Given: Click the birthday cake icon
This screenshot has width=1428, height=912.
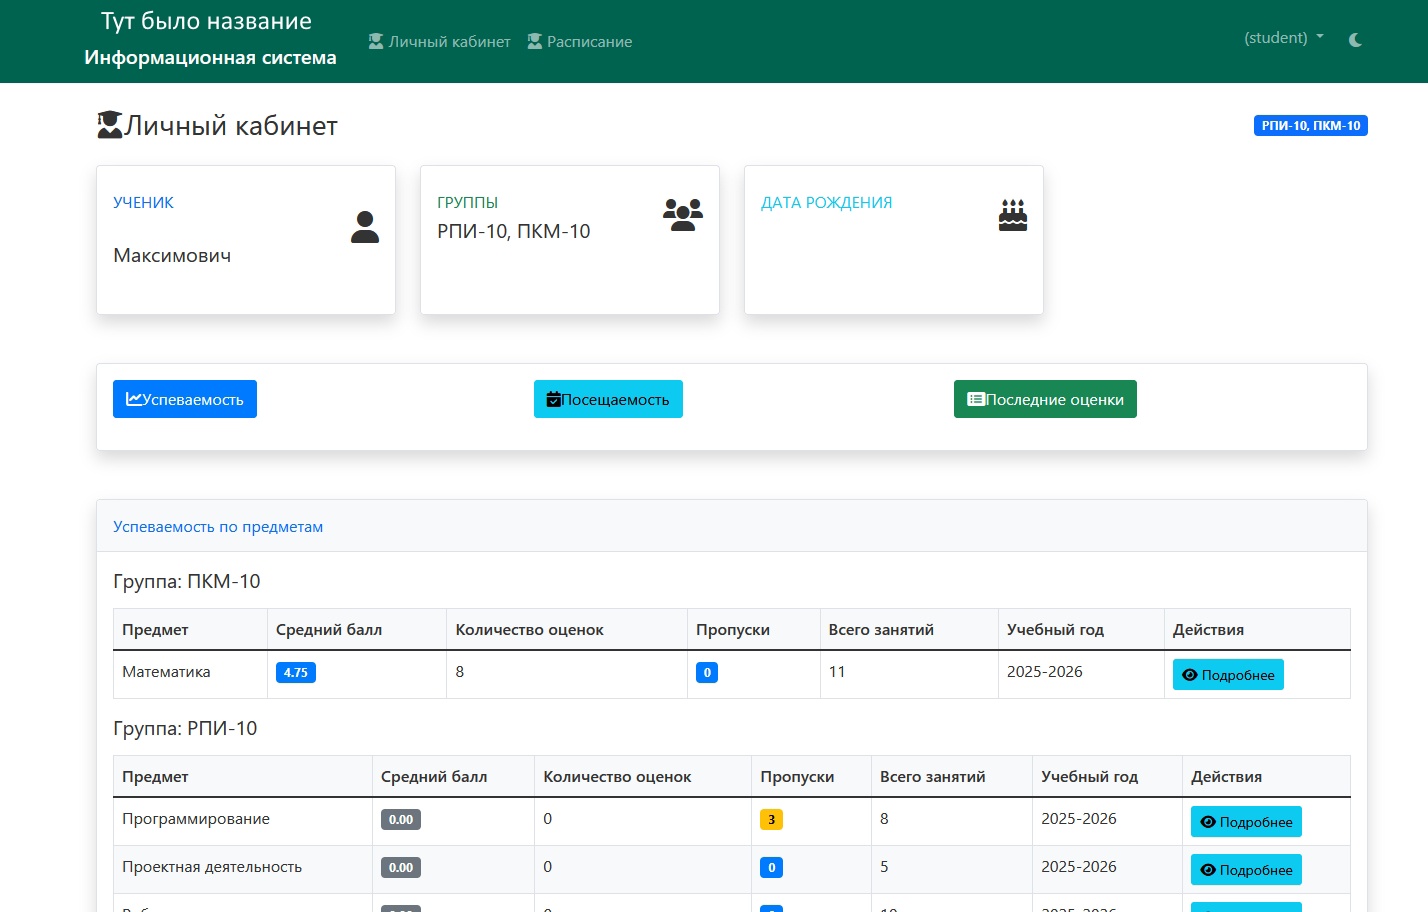Looking at the screenshot, I should (1012, 215).
